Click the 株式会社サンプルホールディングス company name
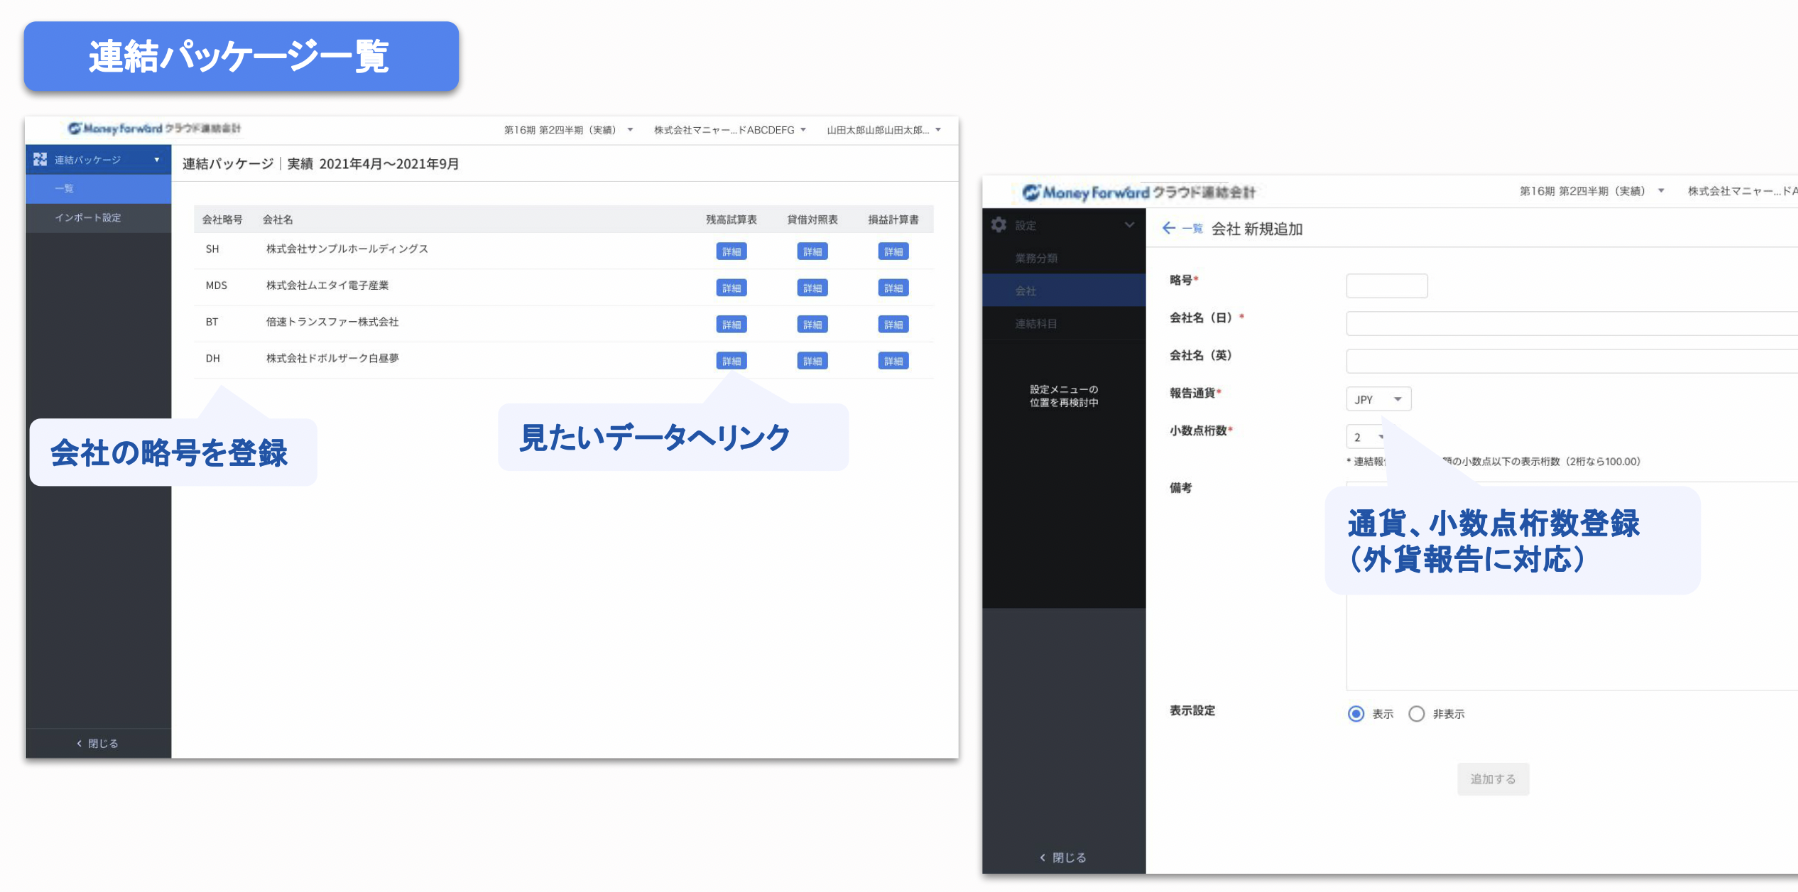This screenshot has height=892, width=1798. tap(347, 249)
